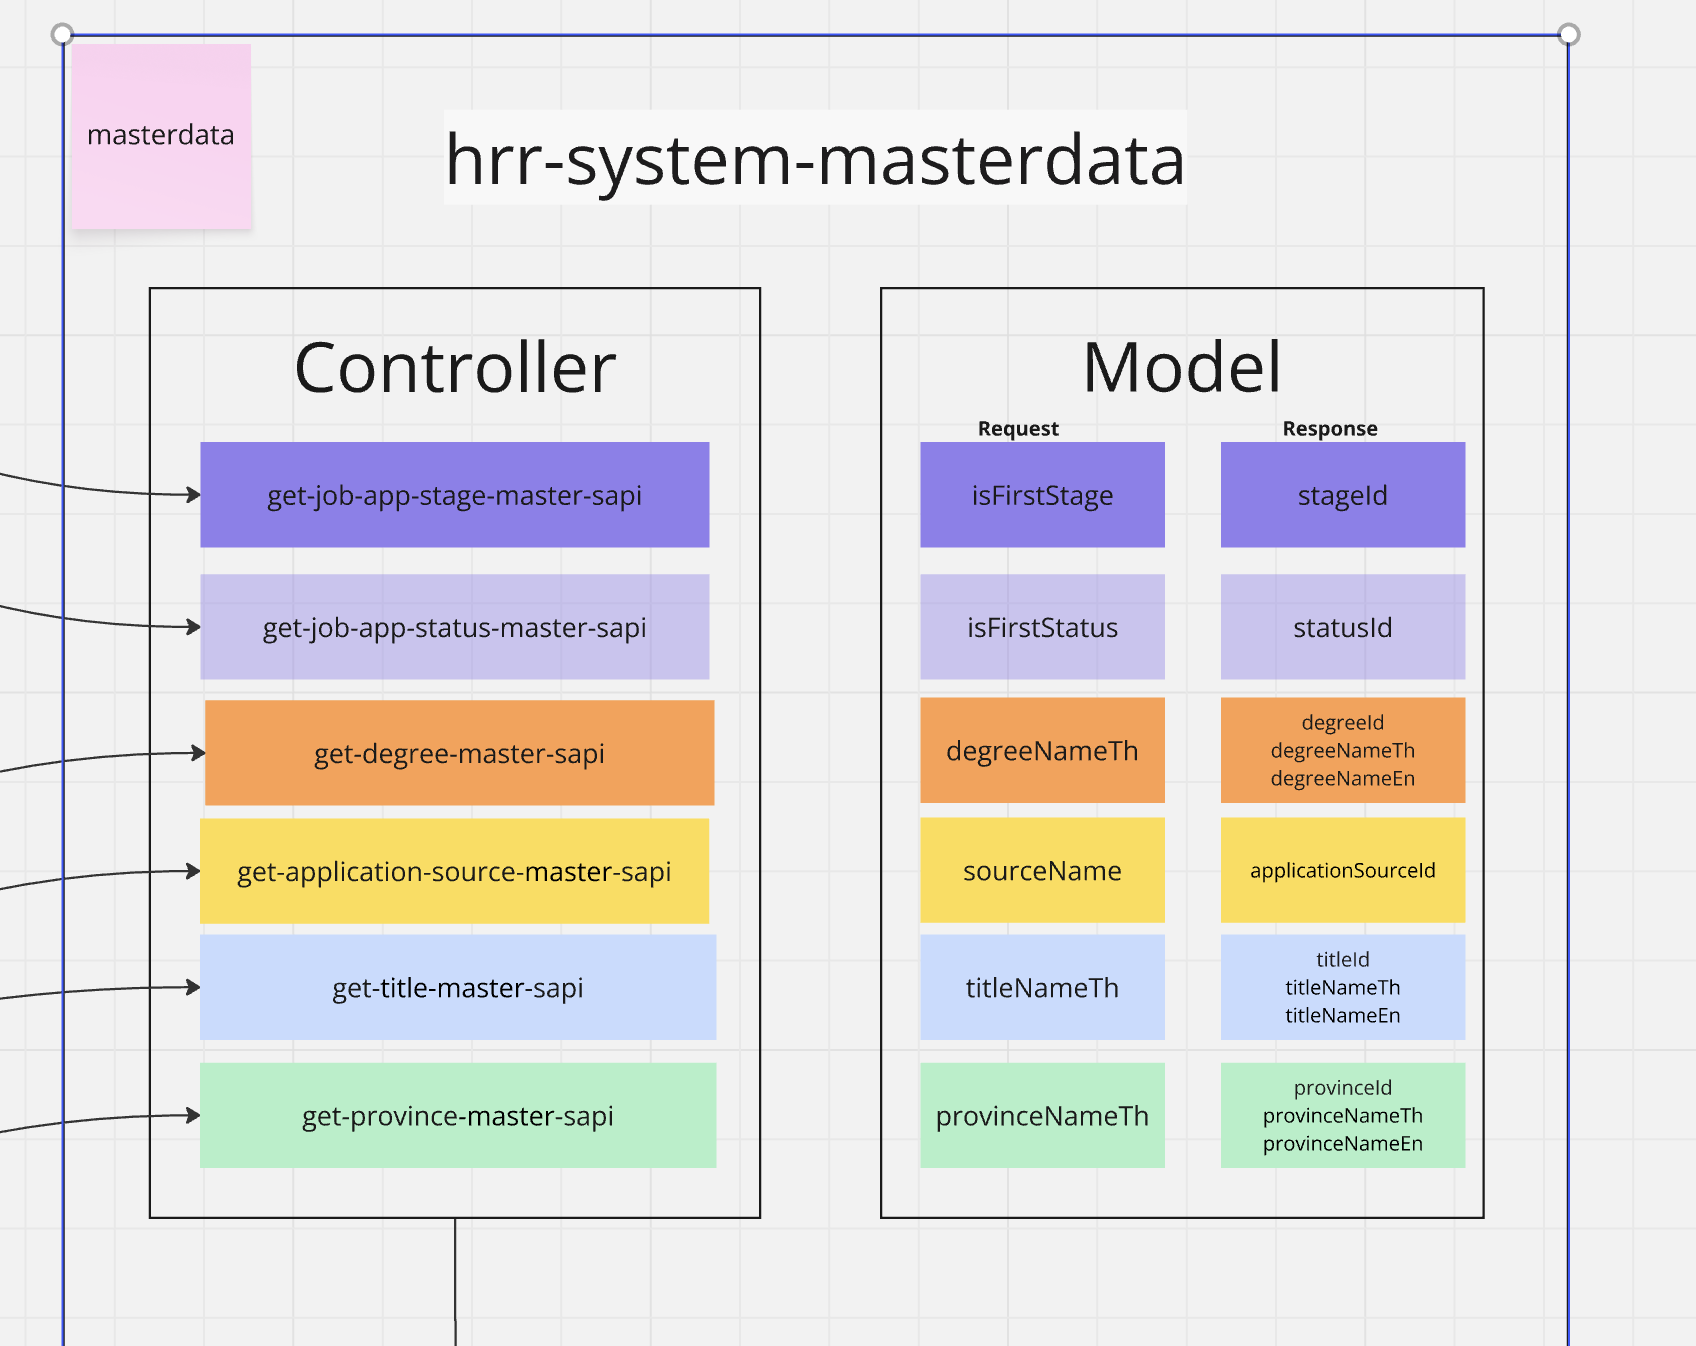Click the isFirstStatus request box

(1042, 627)
